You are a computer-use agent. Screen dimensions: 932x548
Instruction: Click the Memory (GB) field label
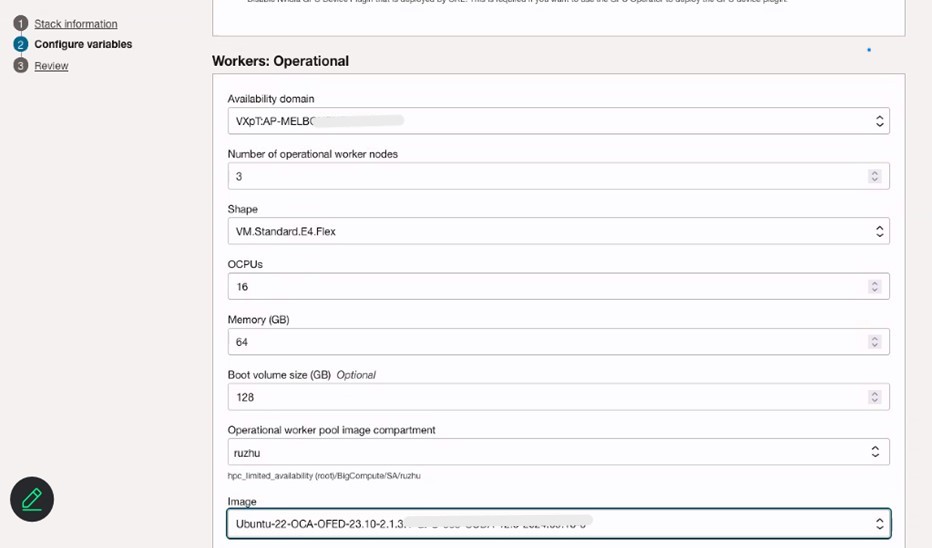[x=259, y=320]
